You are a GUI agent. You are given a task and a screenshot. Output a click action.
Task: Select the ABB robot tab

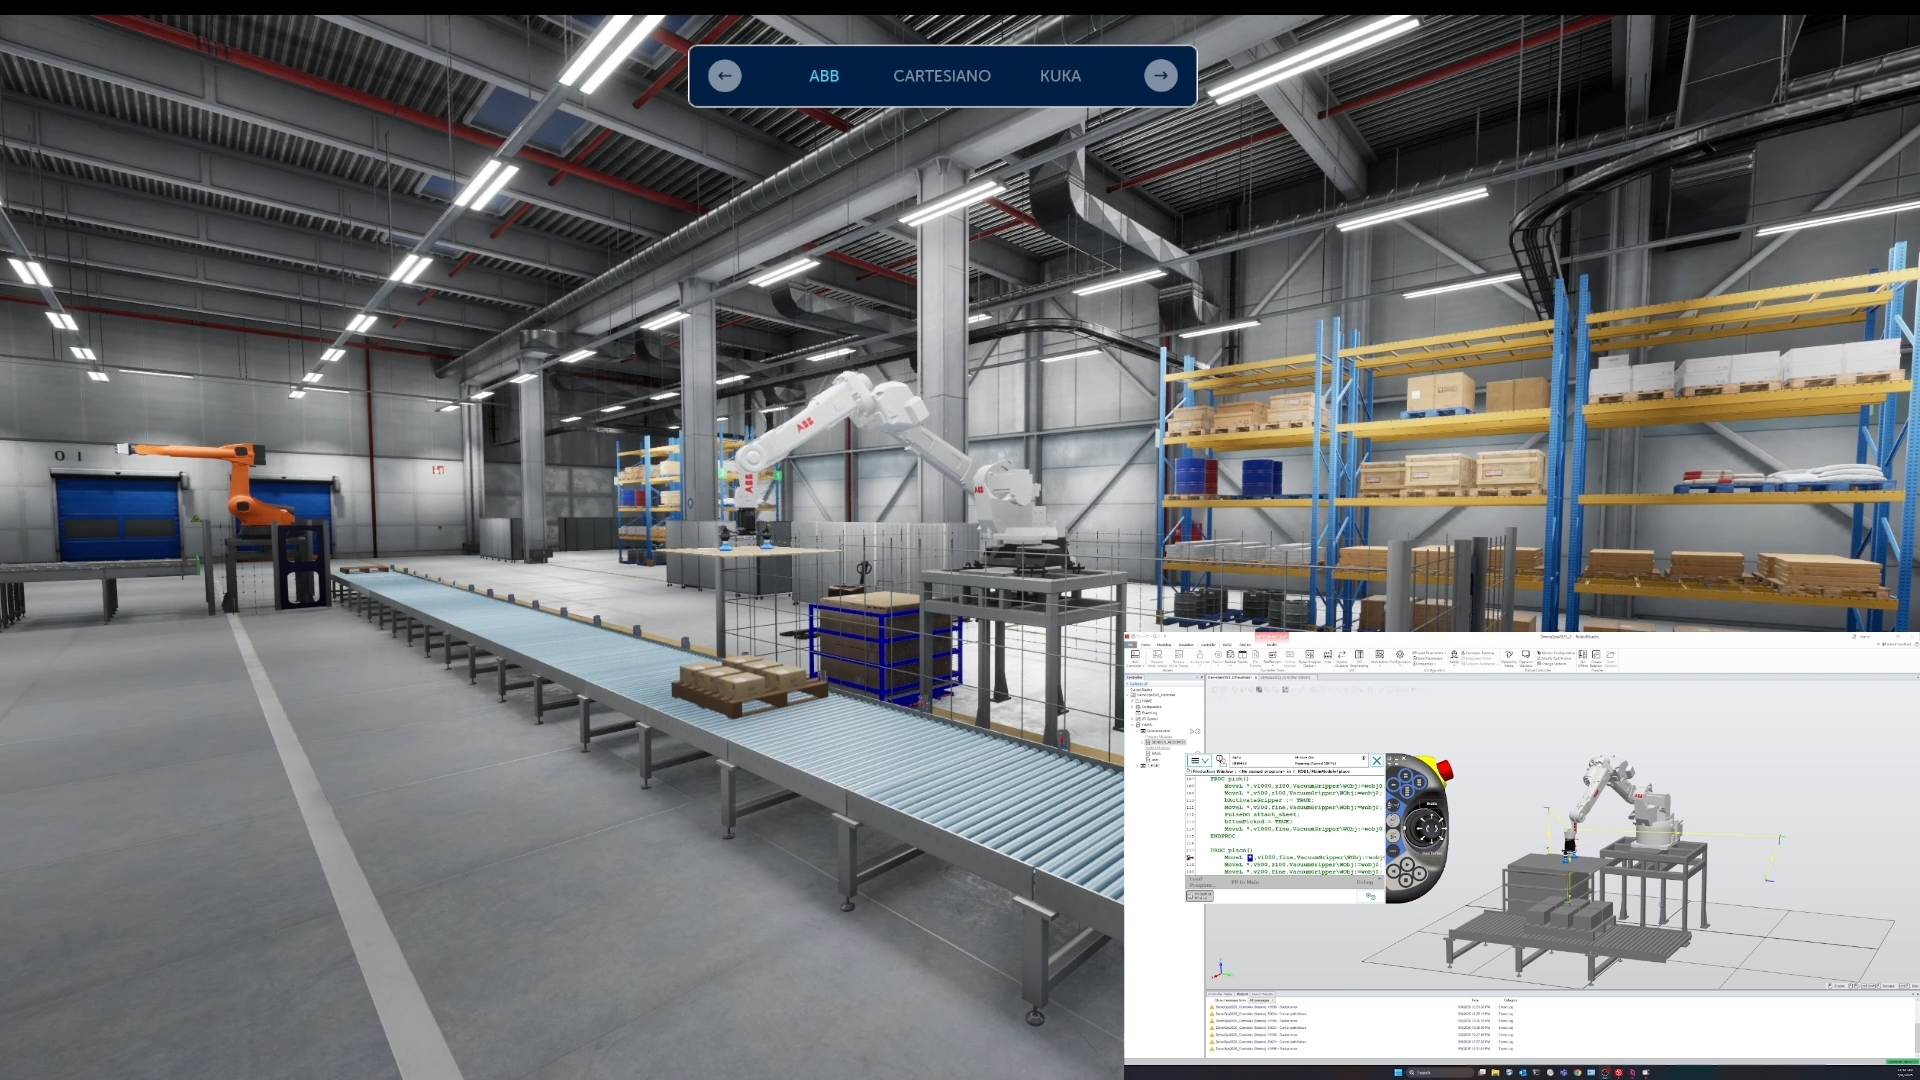click(x=824, y=76)
